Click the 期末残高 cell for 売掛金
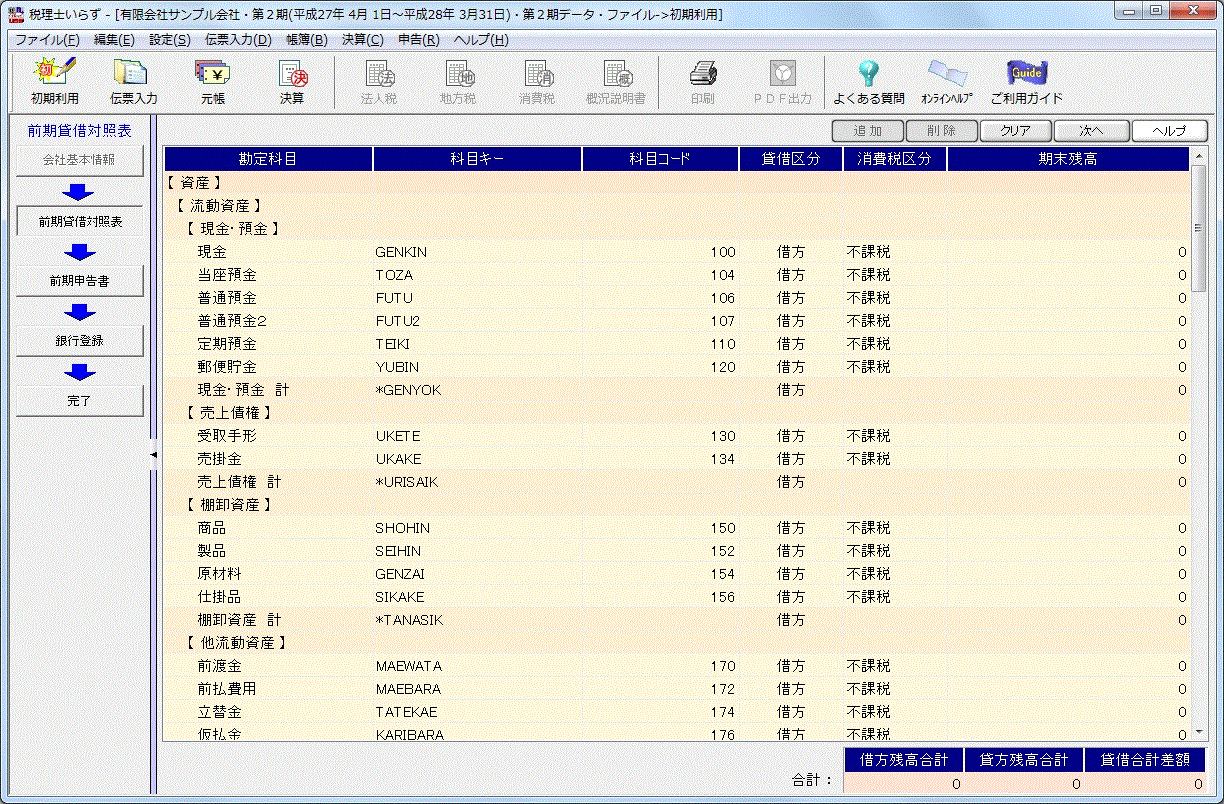Viewport: 1224px width, 804px height. [x=1068, y=459]
